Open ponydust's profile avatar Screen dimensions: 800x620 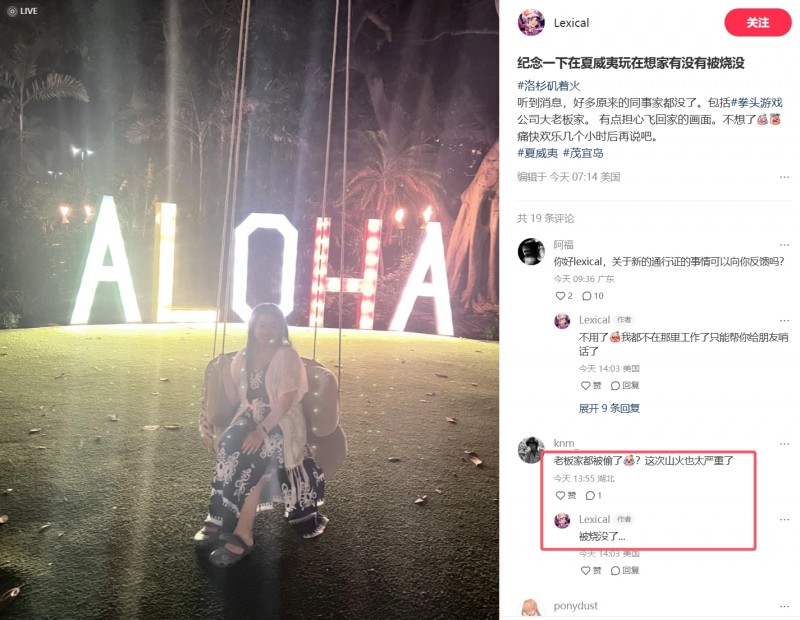531,609
